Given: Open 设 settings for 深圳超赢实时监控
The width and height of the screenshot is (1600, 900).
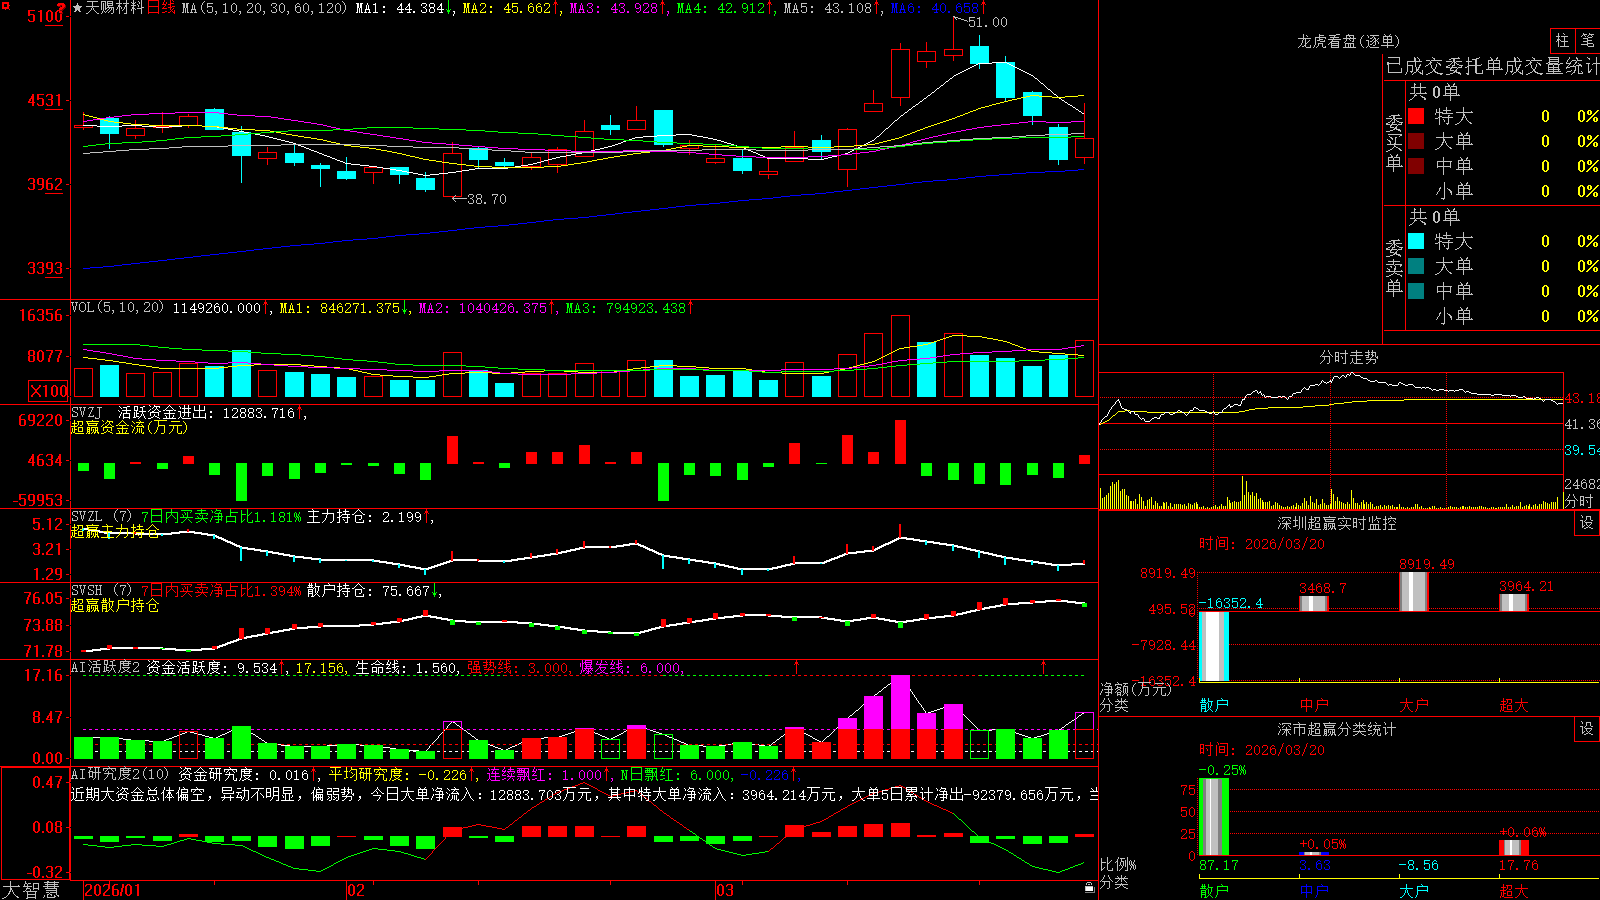Looking at the screenshot, I should [x=1587, y=523].
